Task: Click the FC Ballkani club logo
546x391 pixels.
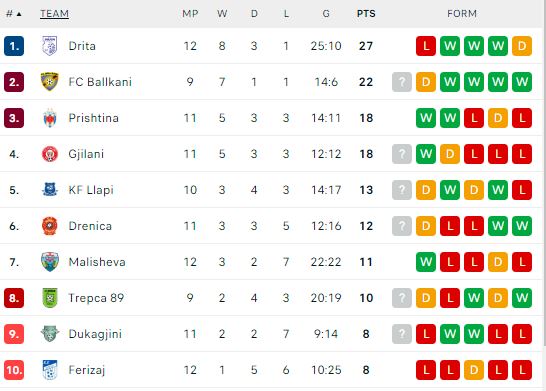Action: coord(50,82)
